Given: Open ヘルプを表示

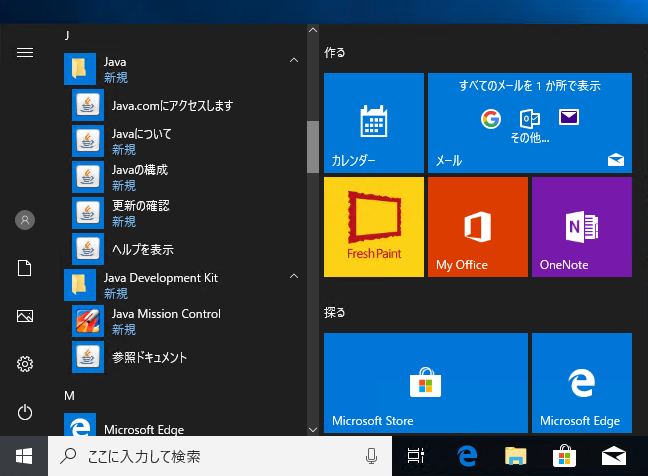Looking at the screenshot, I should (x=184, y=249).
